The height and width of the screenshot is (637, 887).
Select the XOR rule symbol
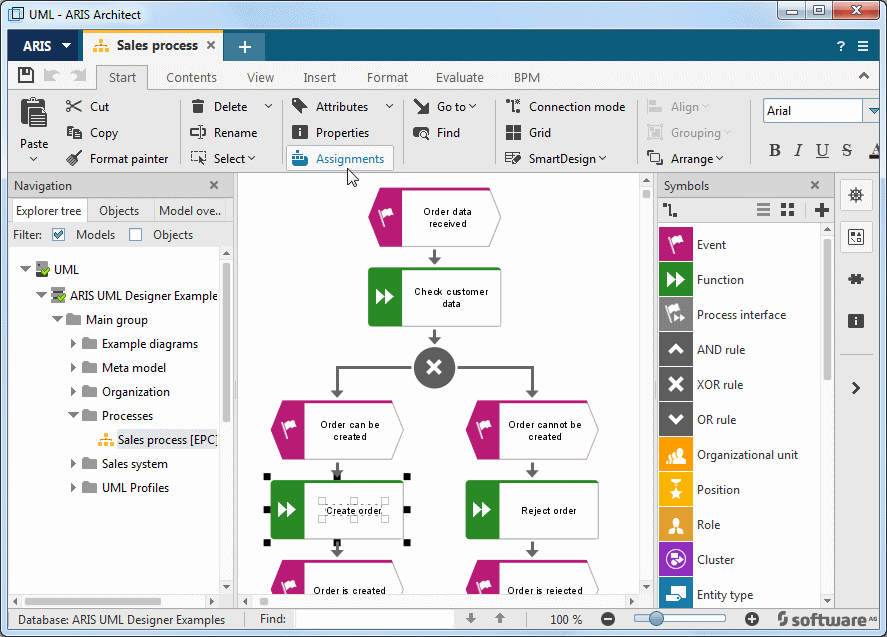675,385
